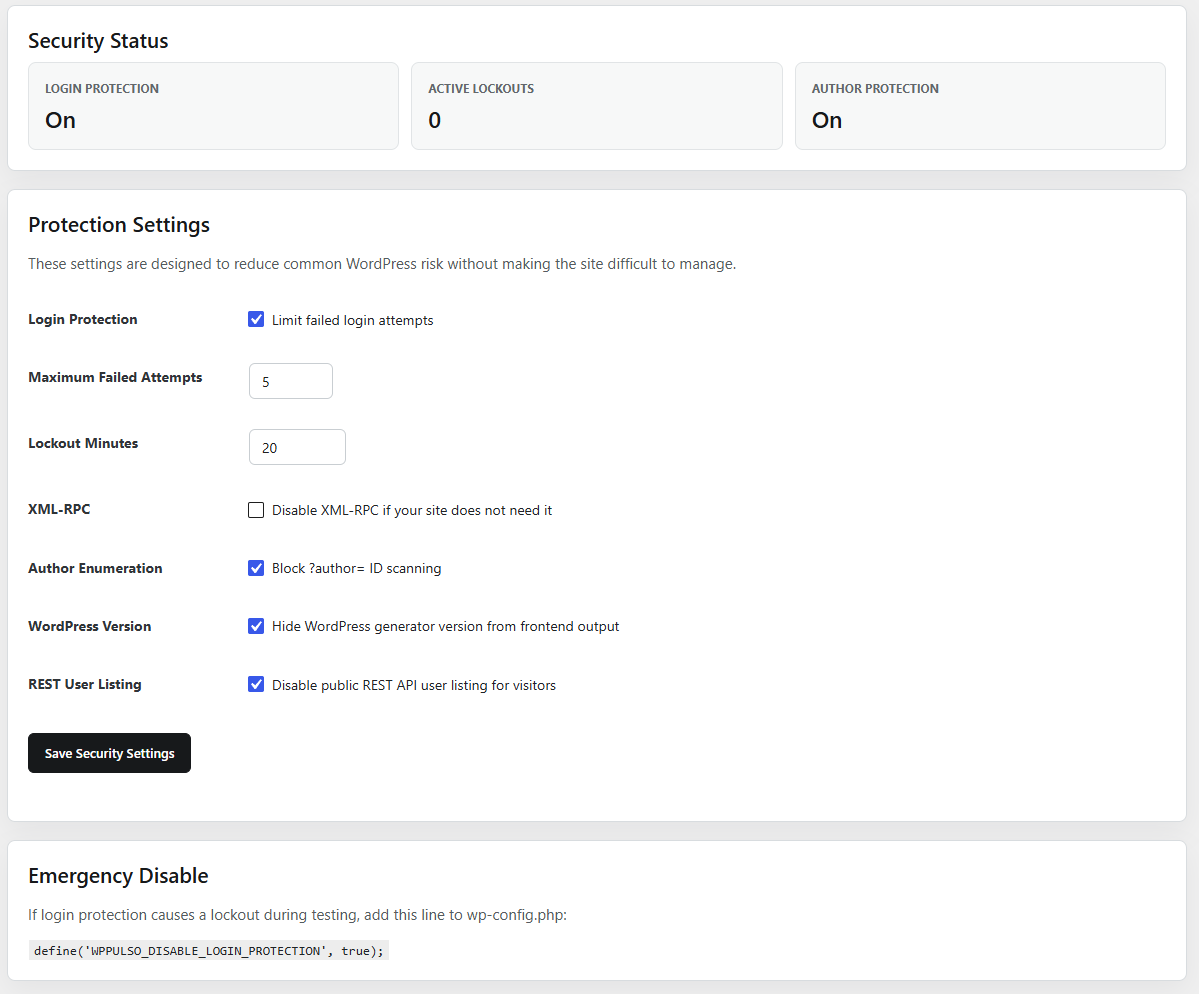
Task: Toggle Block ?author= ID scanning checkbox
Action: click(256, 568)
